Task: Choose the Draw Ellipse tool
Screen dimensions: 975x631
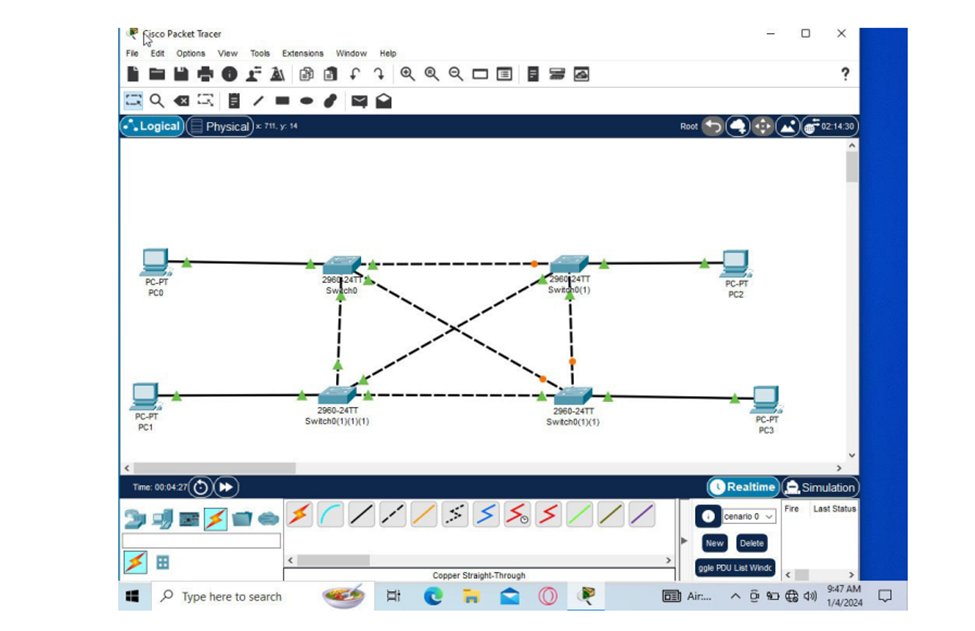Action: click(307, 101)
